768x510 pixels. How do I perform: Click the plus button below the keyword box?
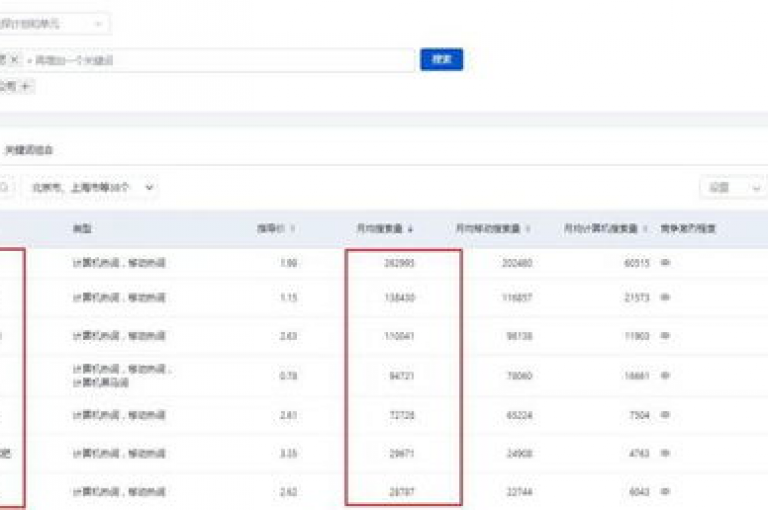tap(26, 87)
